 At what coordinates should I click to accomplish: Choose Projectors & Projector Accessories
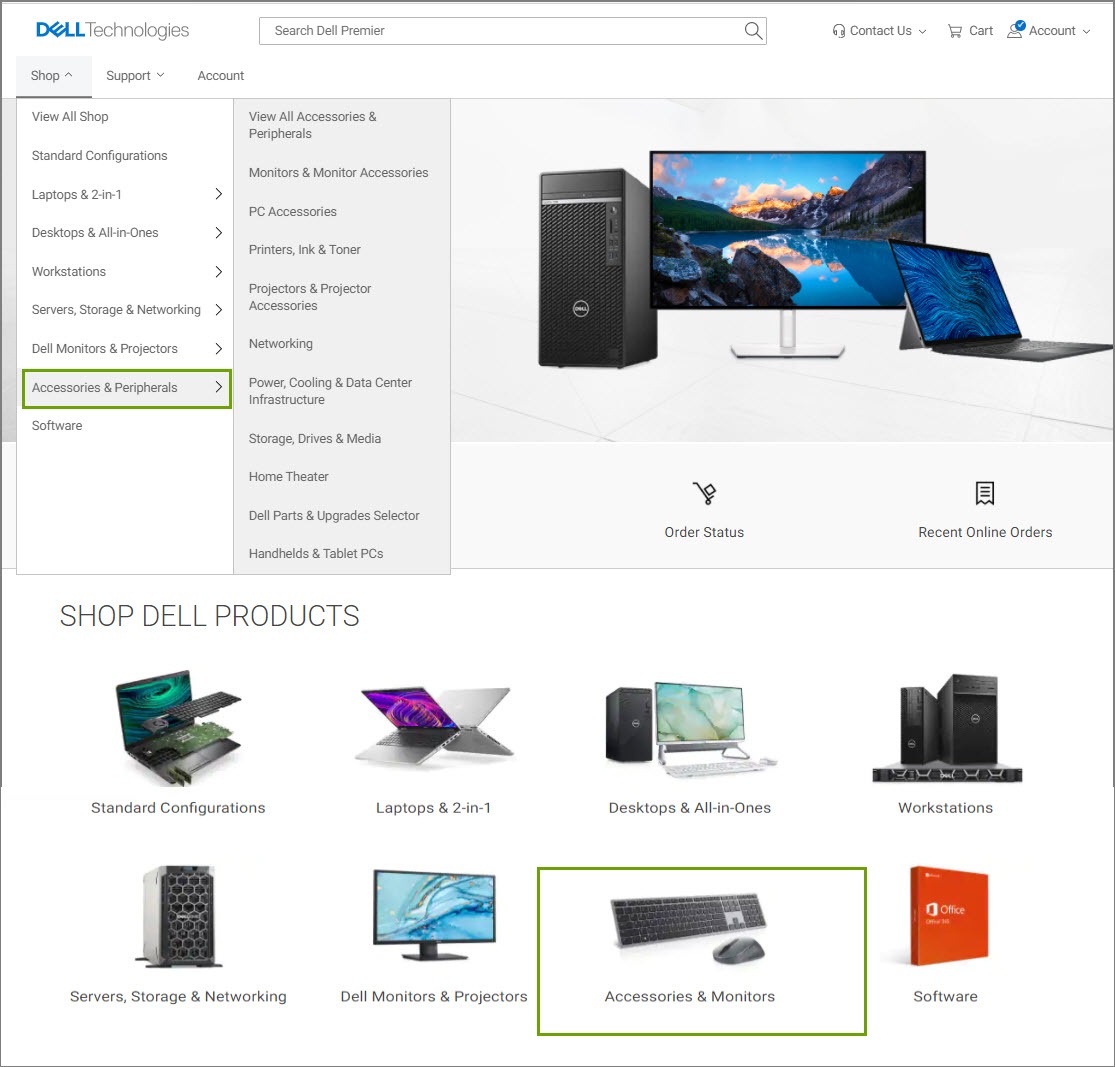(x=310, y=297)
